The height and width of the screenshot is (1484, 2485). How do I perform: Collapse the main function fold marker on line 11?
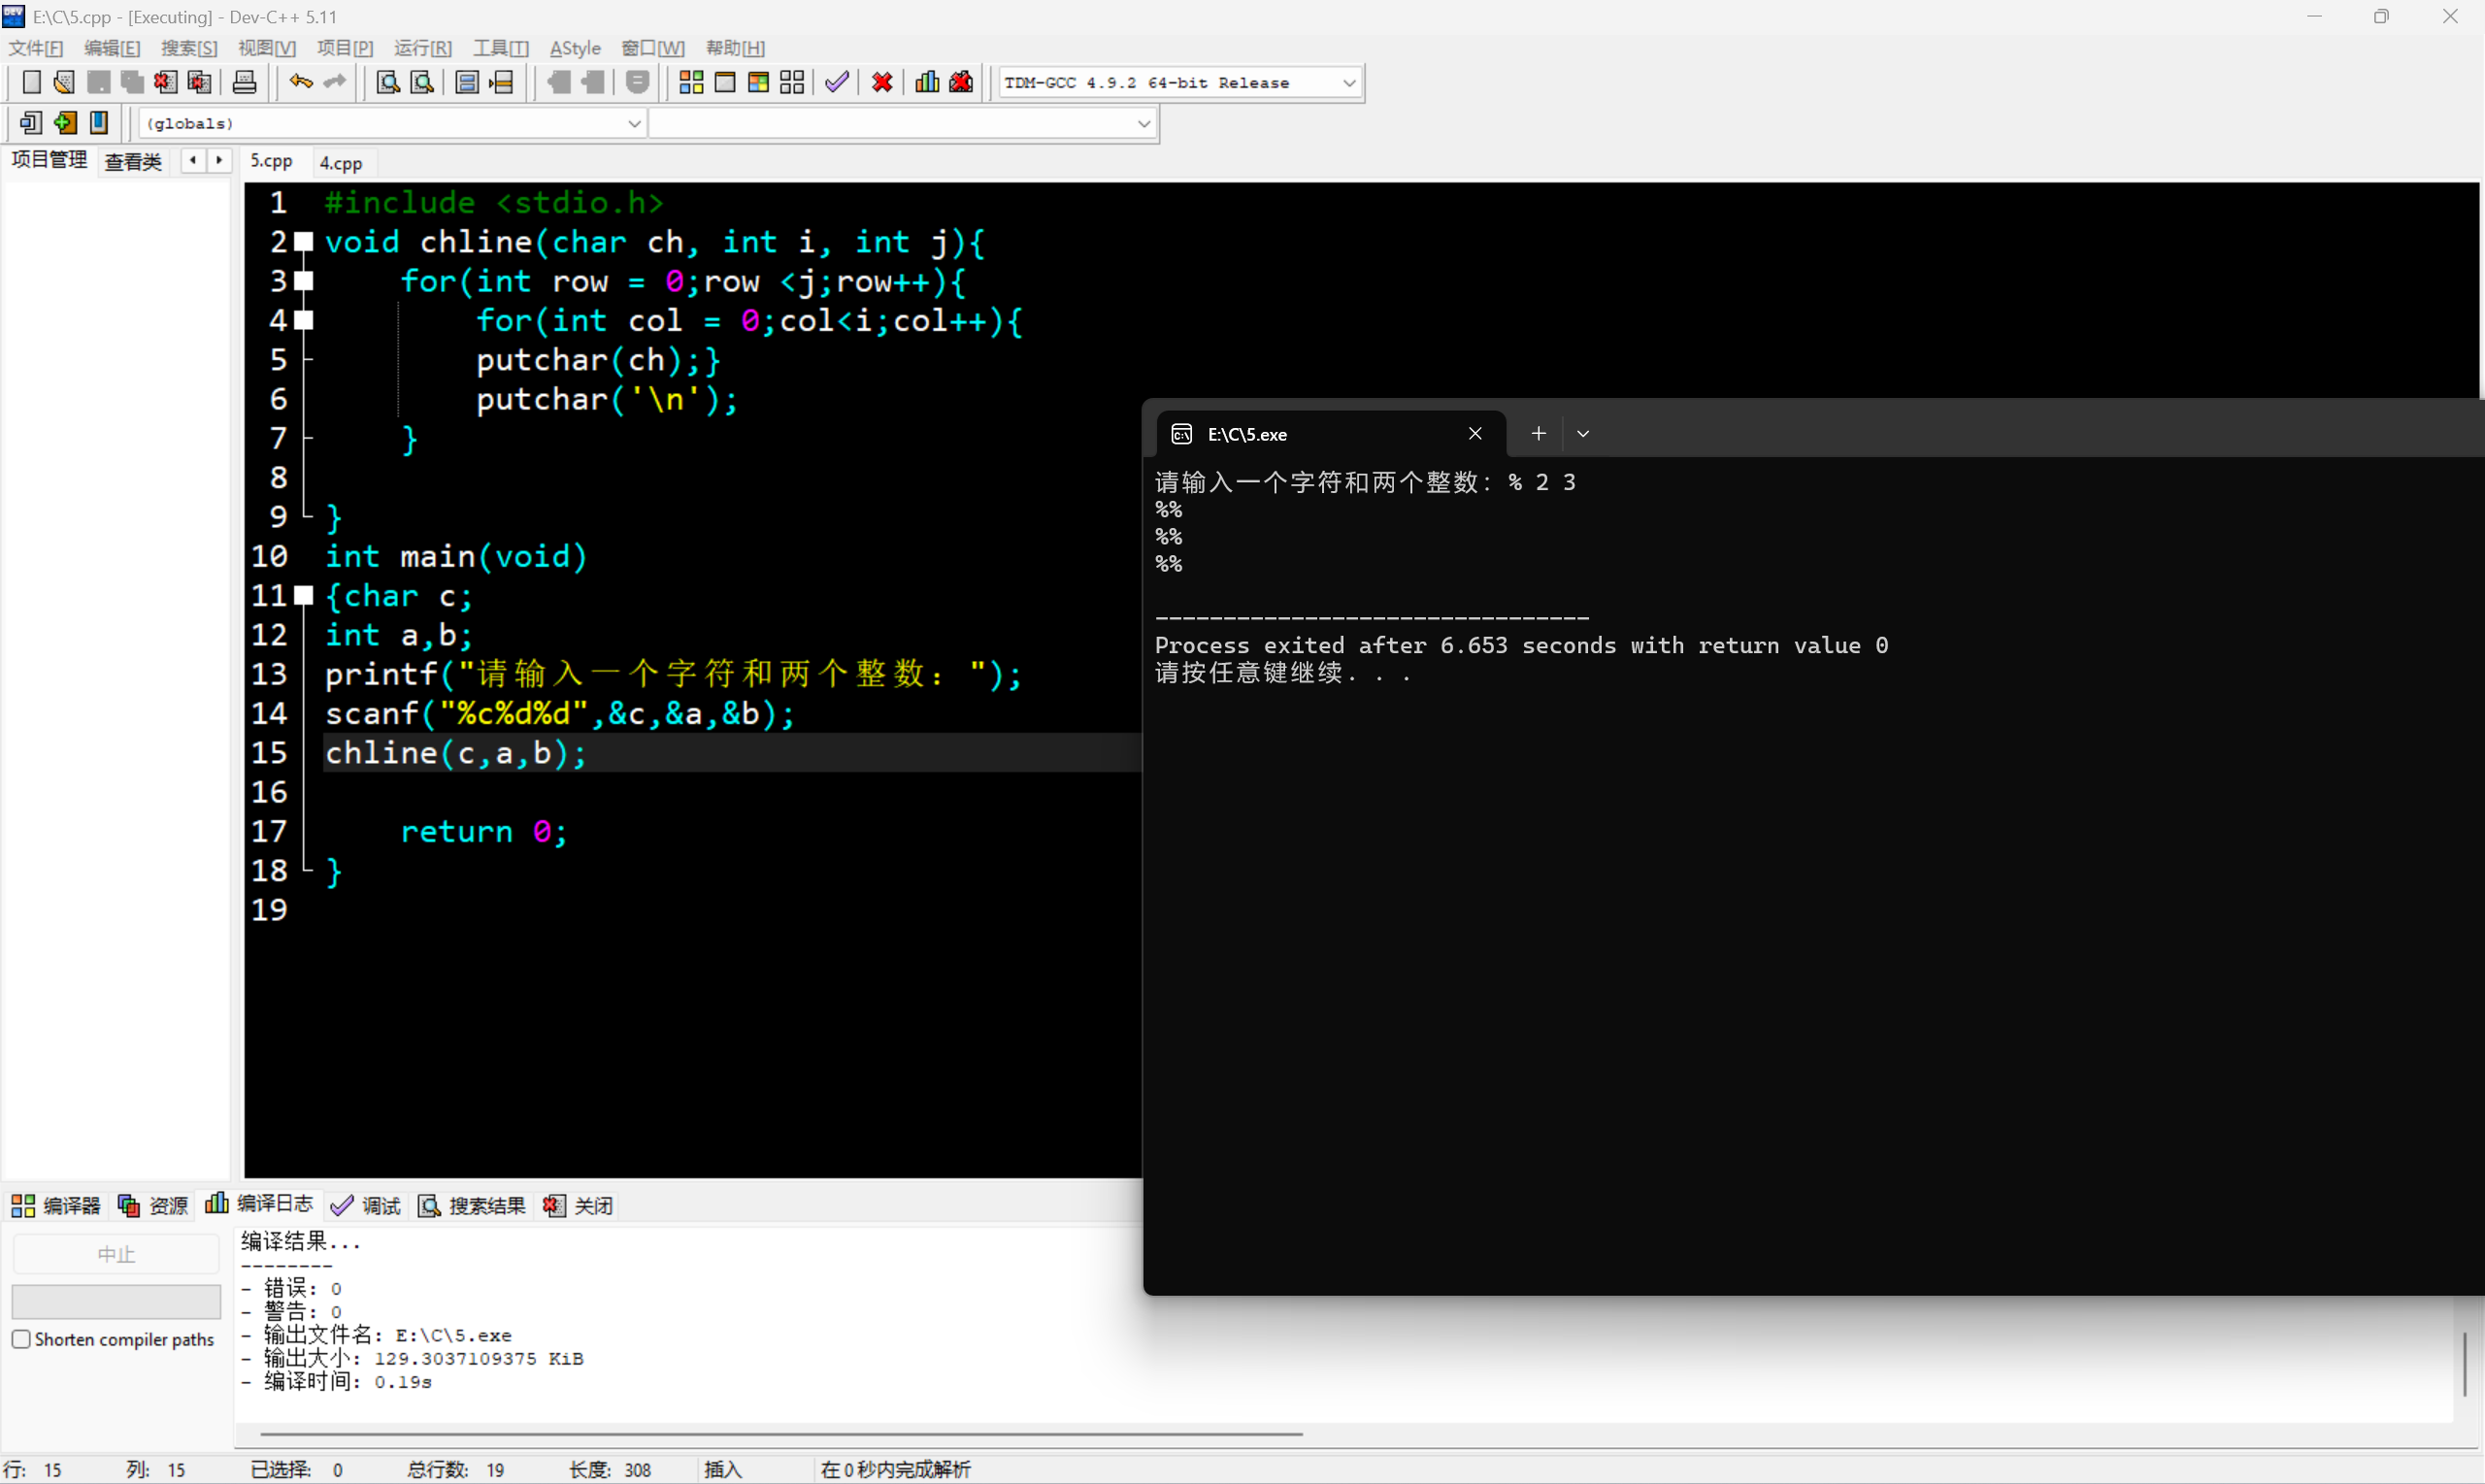click(304, 596)
